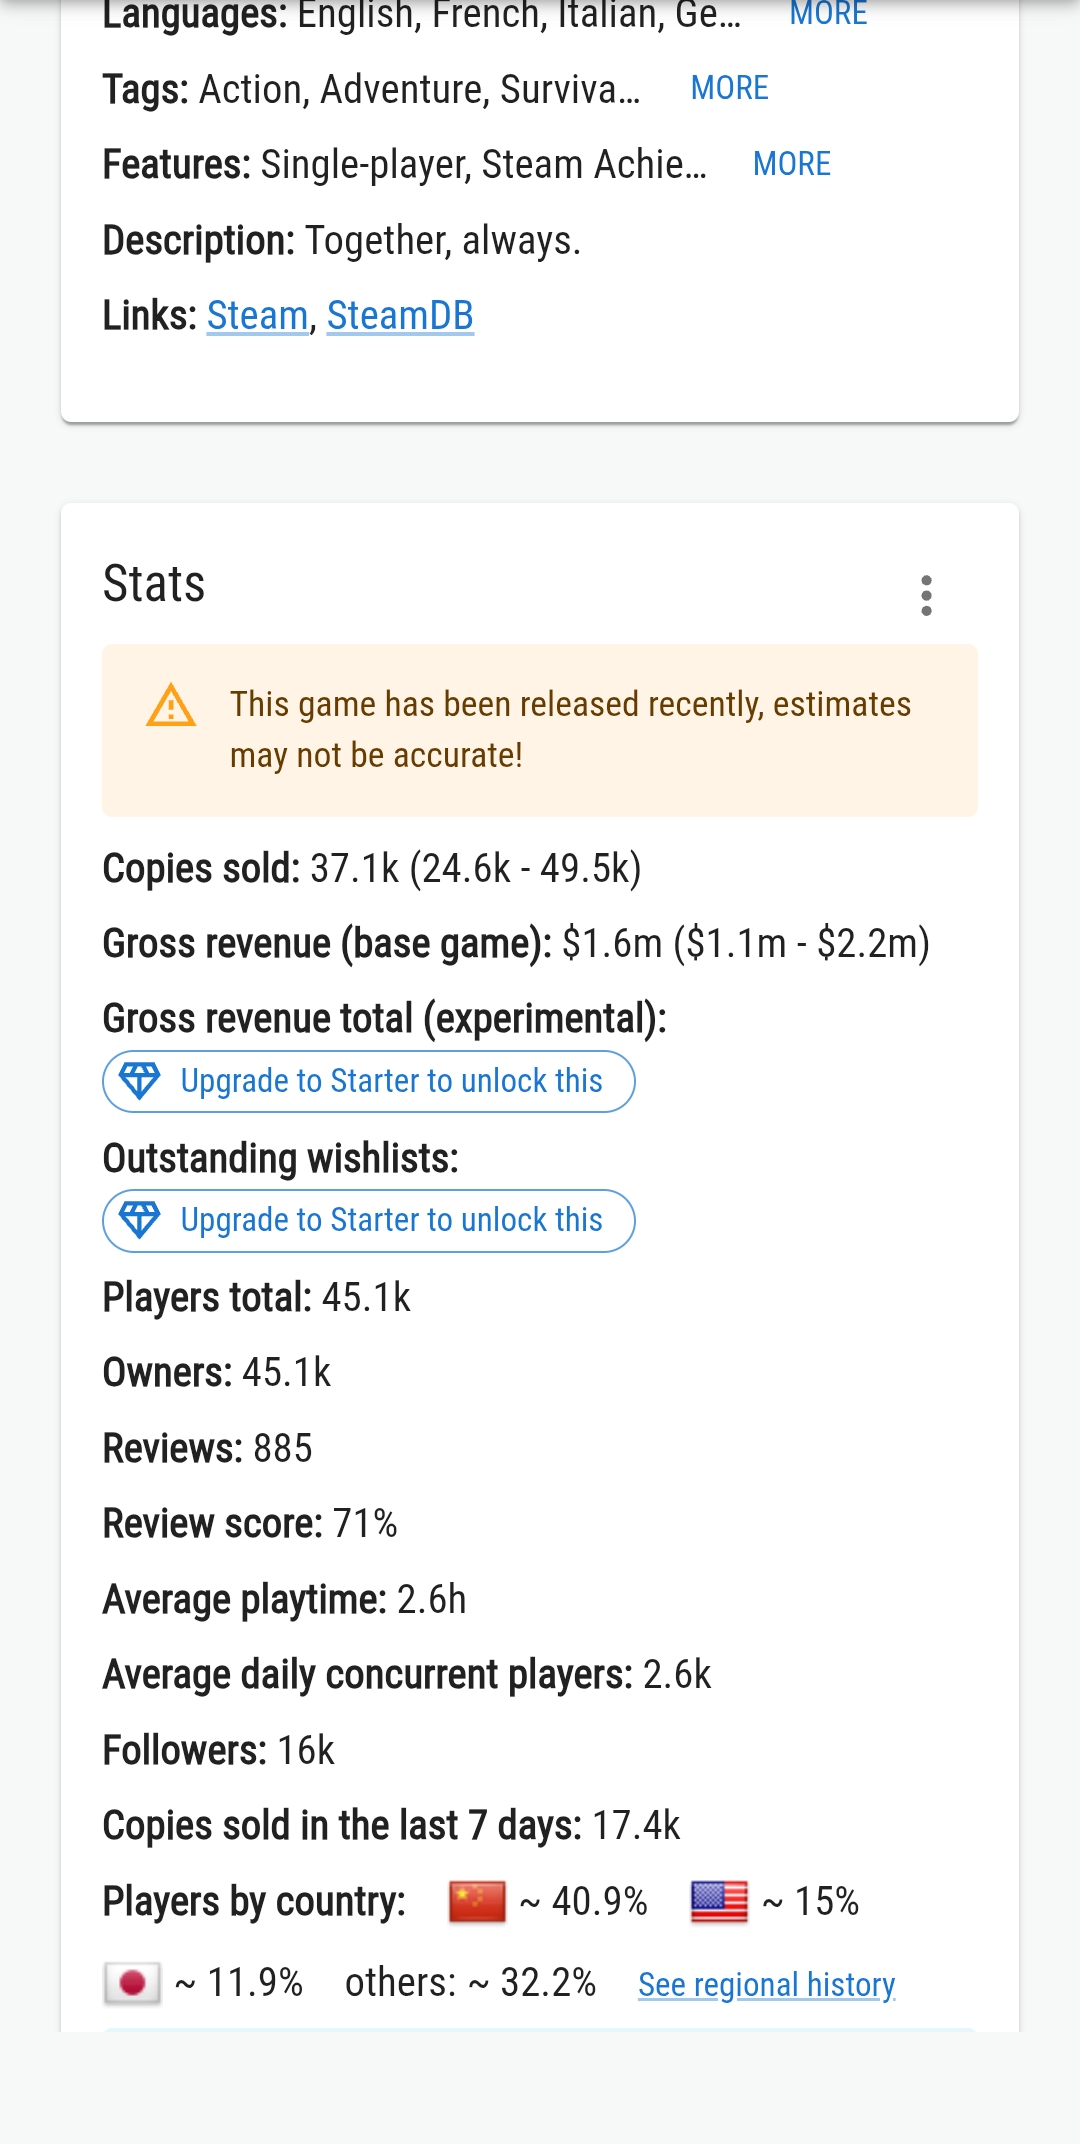
Task: Select the Copies sold value 37.1k
Action: point(355,868)
